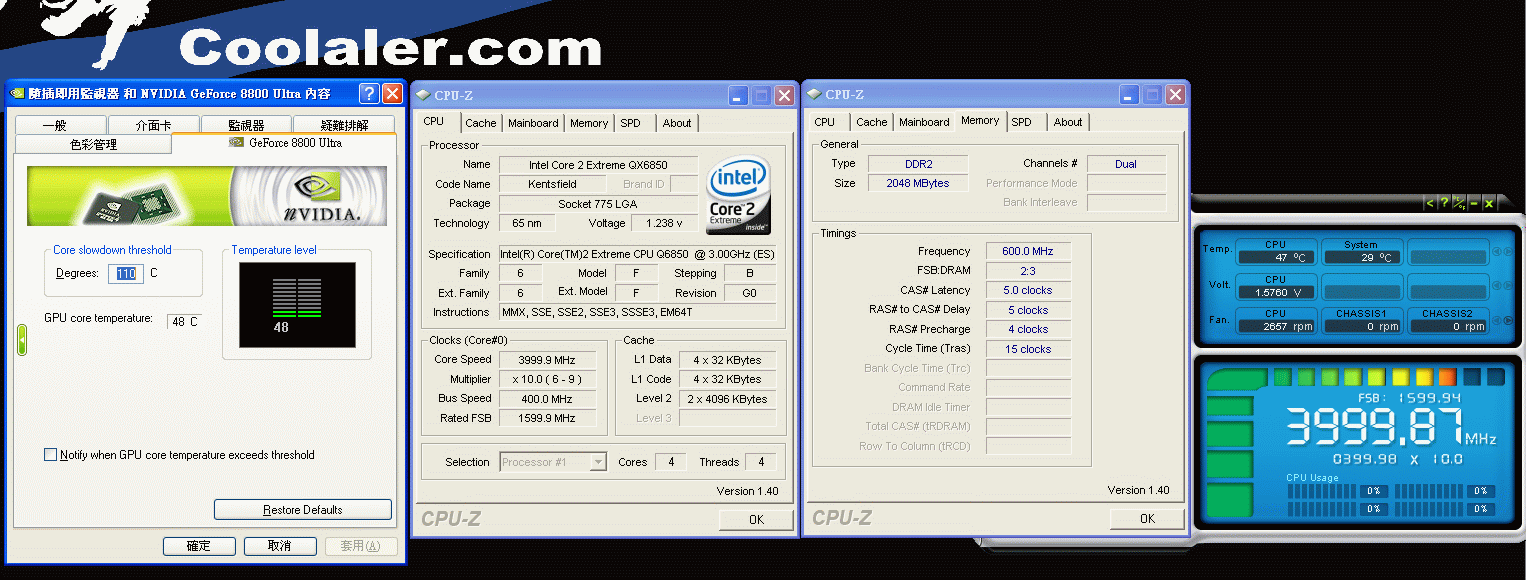
Task: Click the Degrees threshold input field
Action: coord(126,274)
